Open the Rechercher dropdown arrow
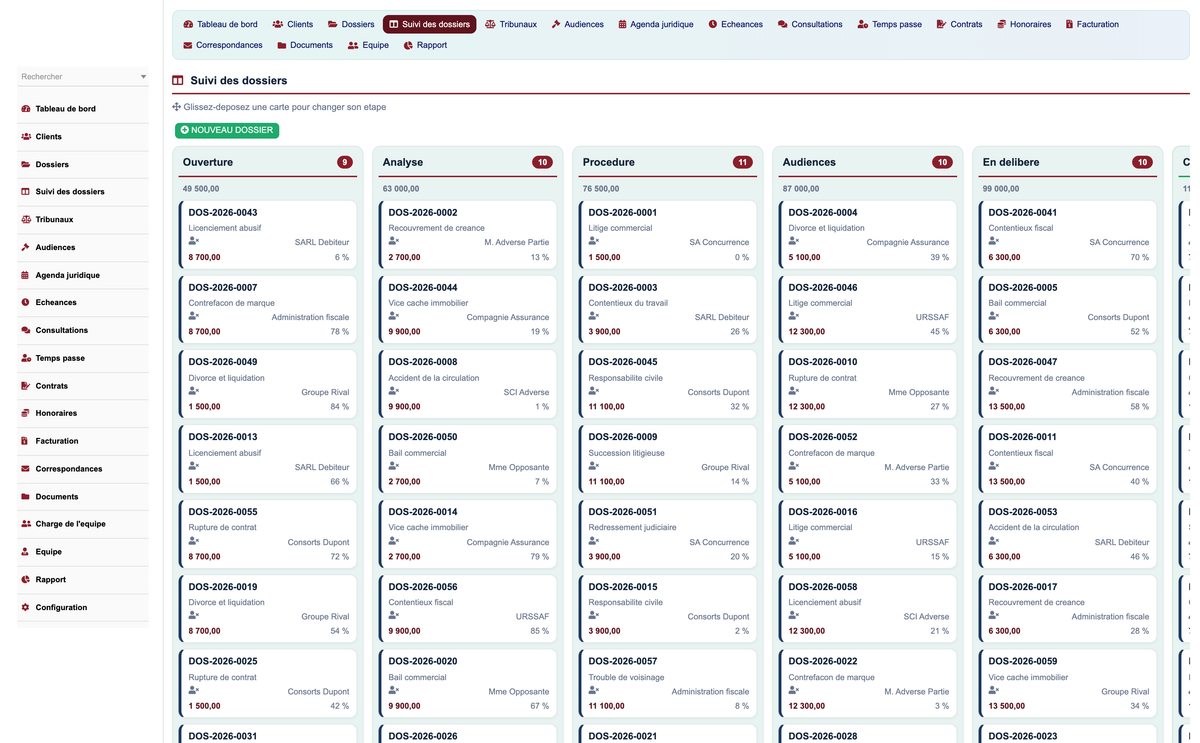The width and height of the screenshot is (1200, 743). tap(143, 77)
